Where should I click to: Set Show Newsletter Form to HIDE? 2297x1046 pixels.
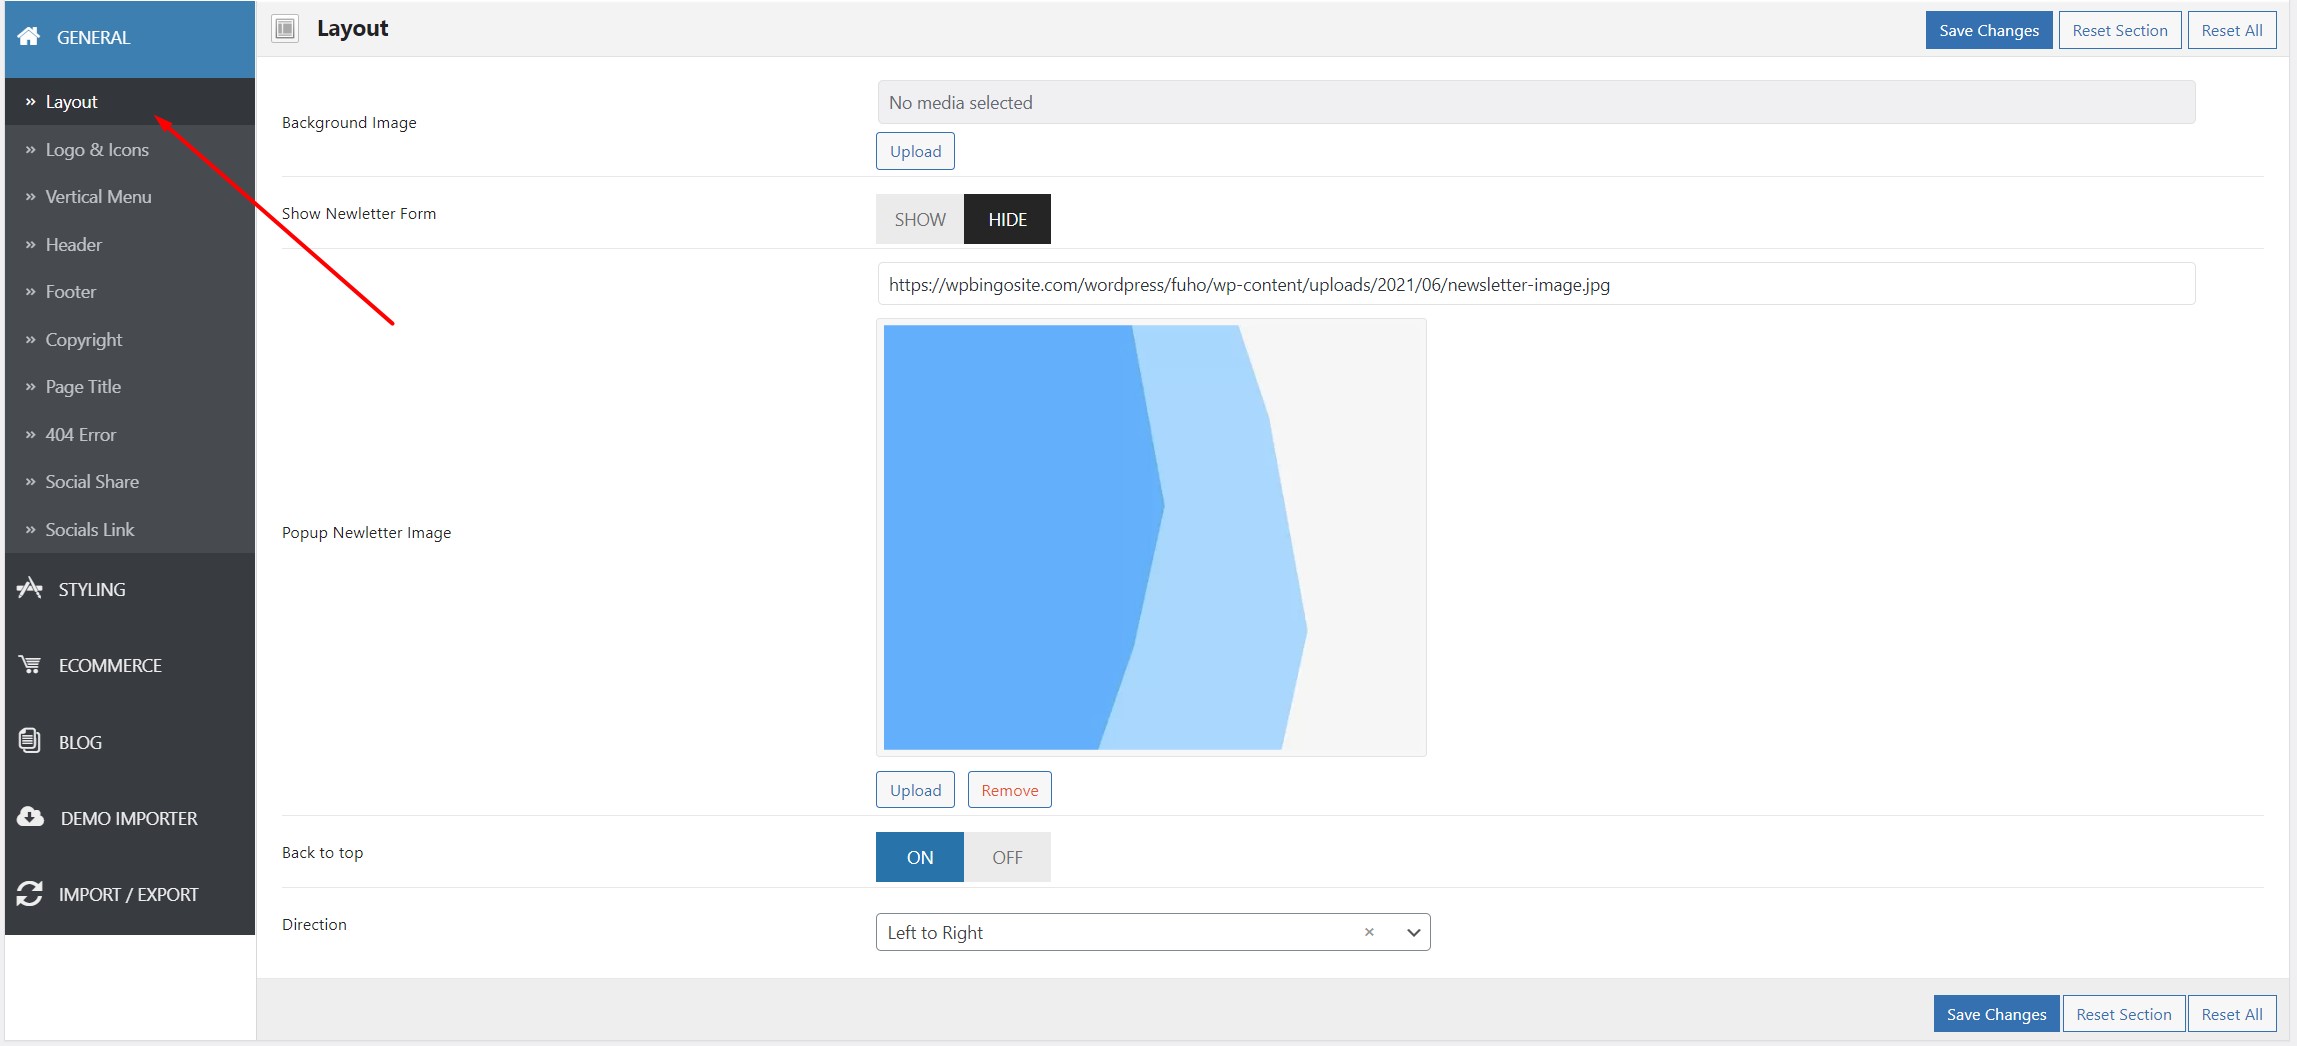coord(1007,219)
